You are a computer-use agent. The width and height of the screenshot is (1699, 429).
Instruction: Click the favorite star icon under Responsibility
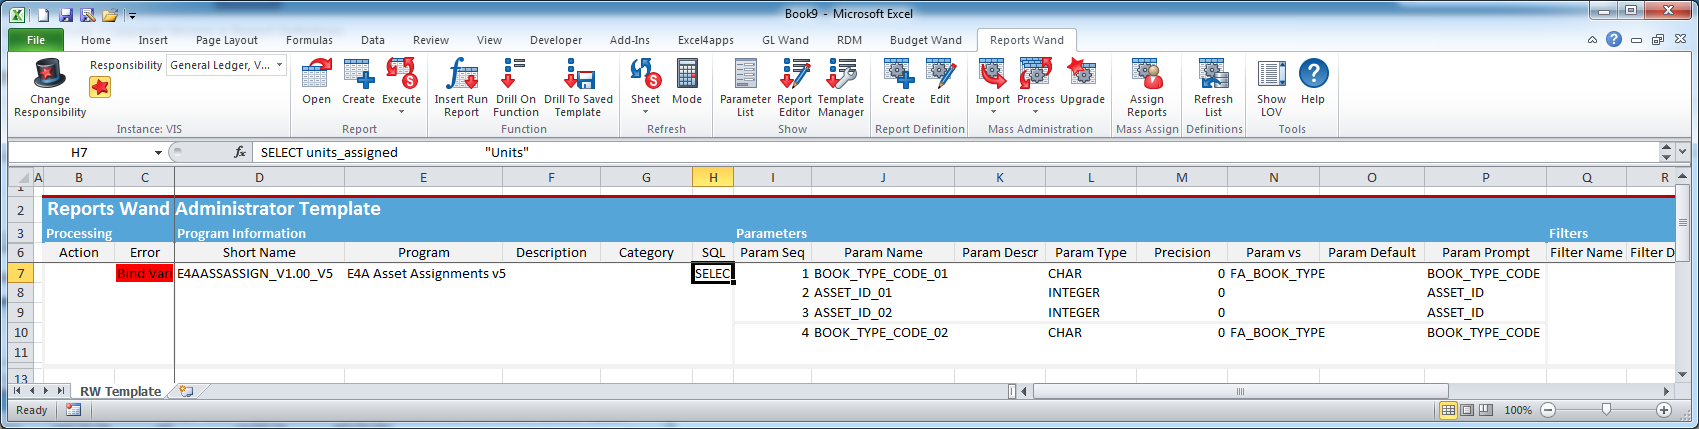[100, 87]
